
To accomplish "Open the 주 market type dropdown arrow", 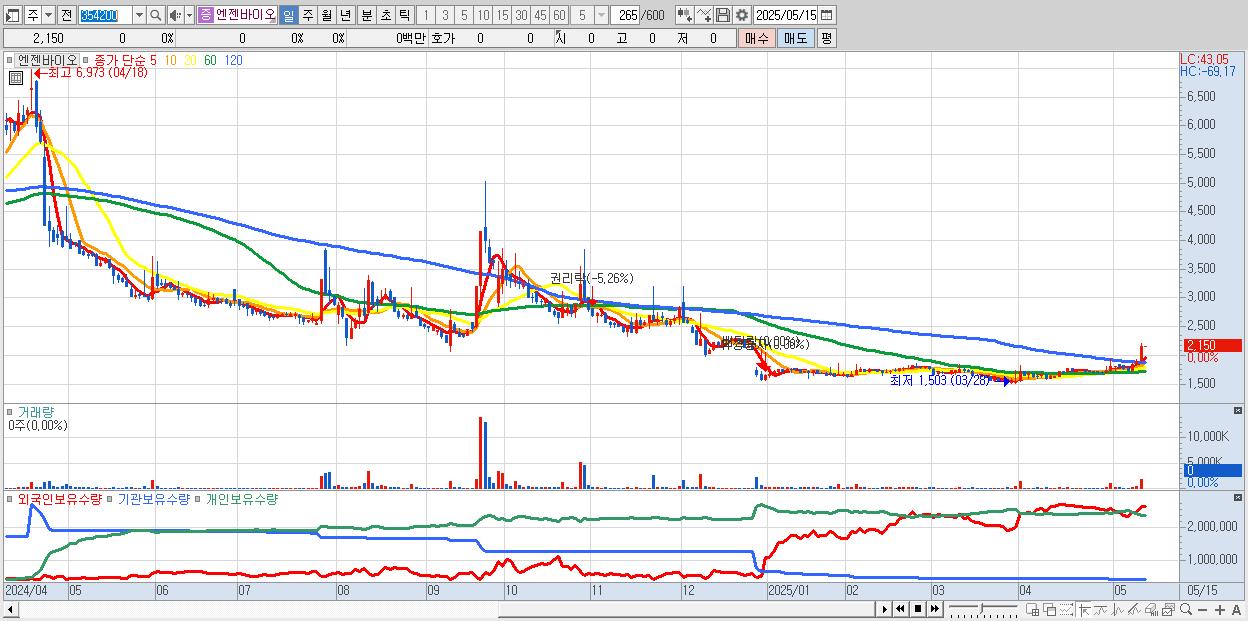I will pos(50,15).
